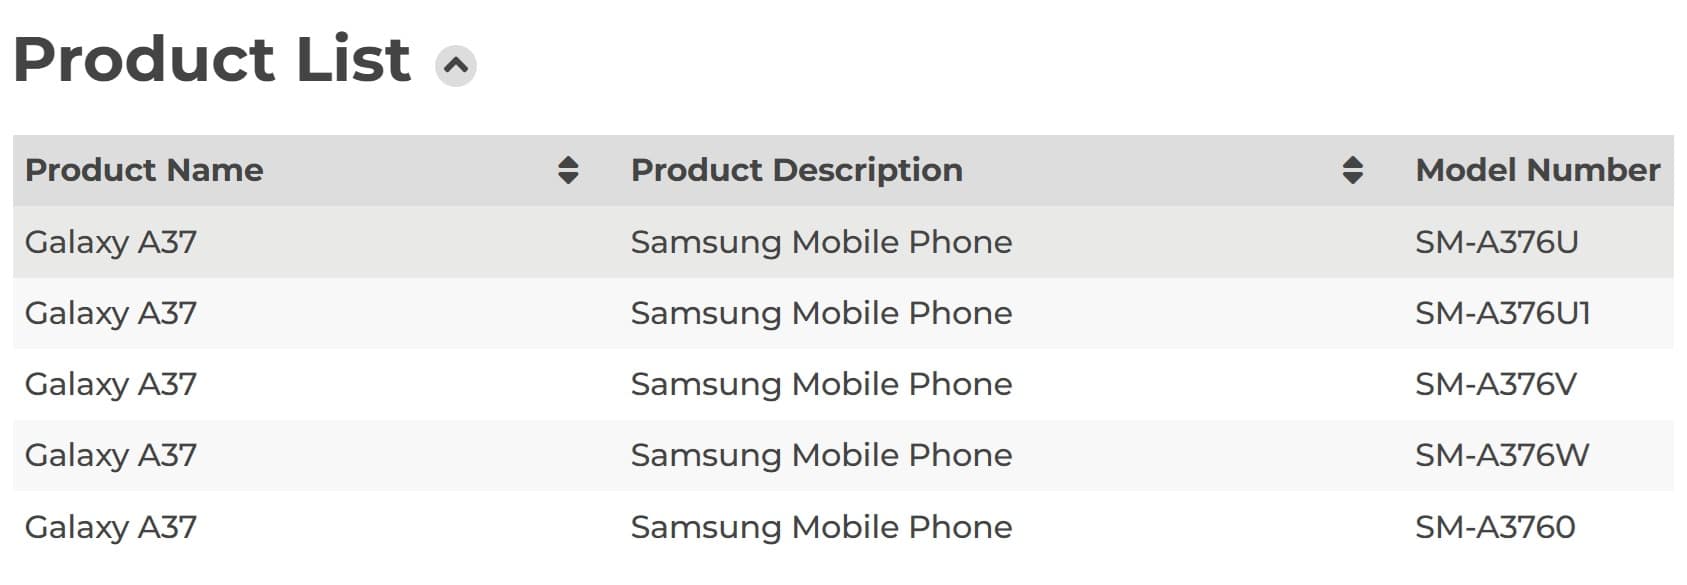Viewport: 1687px width, 585px height.
Task: Click the Model Number column header
Action: pyautogui.click(x=1537, y=170)
